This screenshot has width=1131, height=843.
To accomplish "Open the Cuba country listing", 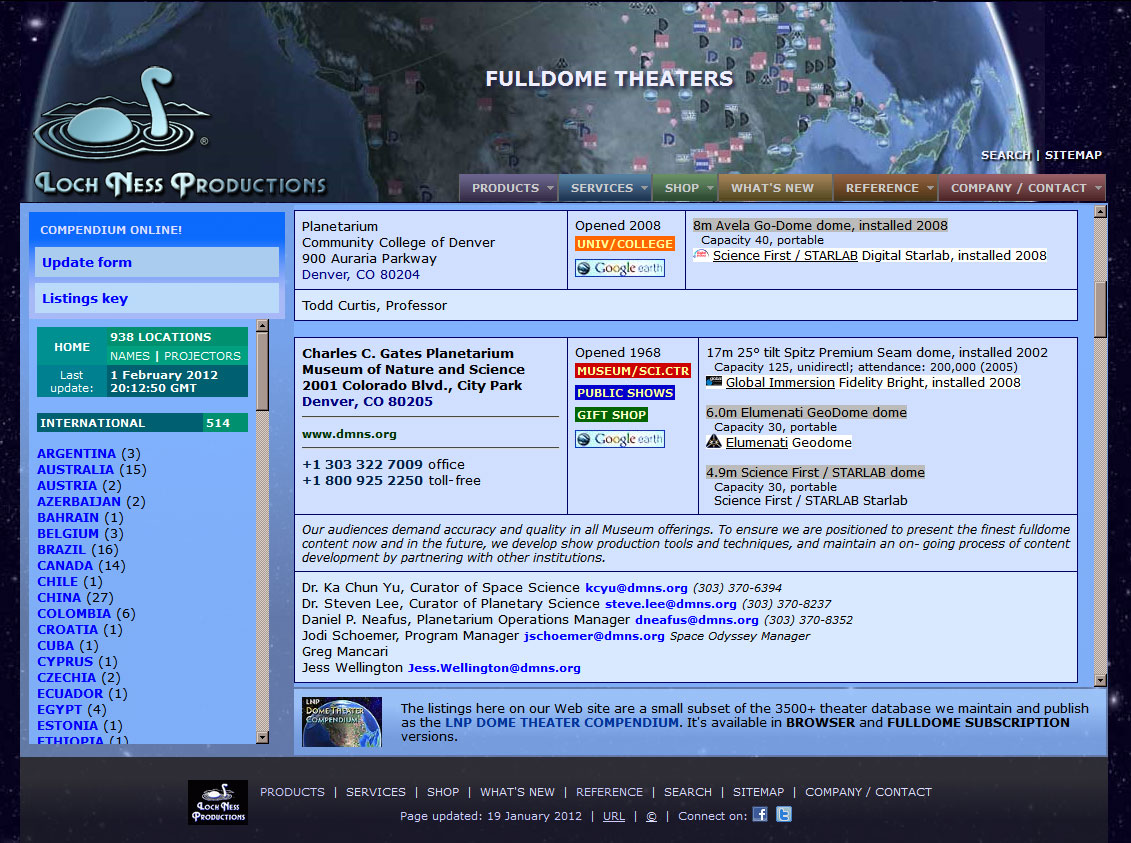I will [56, 645].
